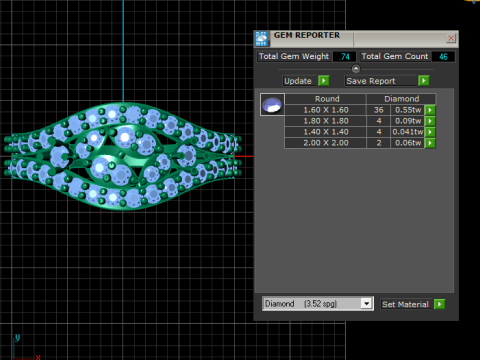
Task: Click the Total Gem Weight value field
Action: pos(345,57)
